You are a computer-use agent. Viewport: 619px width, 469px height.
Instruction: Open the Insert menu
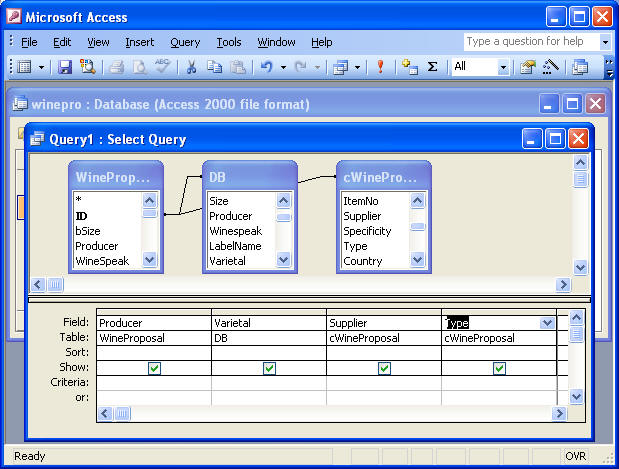(x=140, y=42)
